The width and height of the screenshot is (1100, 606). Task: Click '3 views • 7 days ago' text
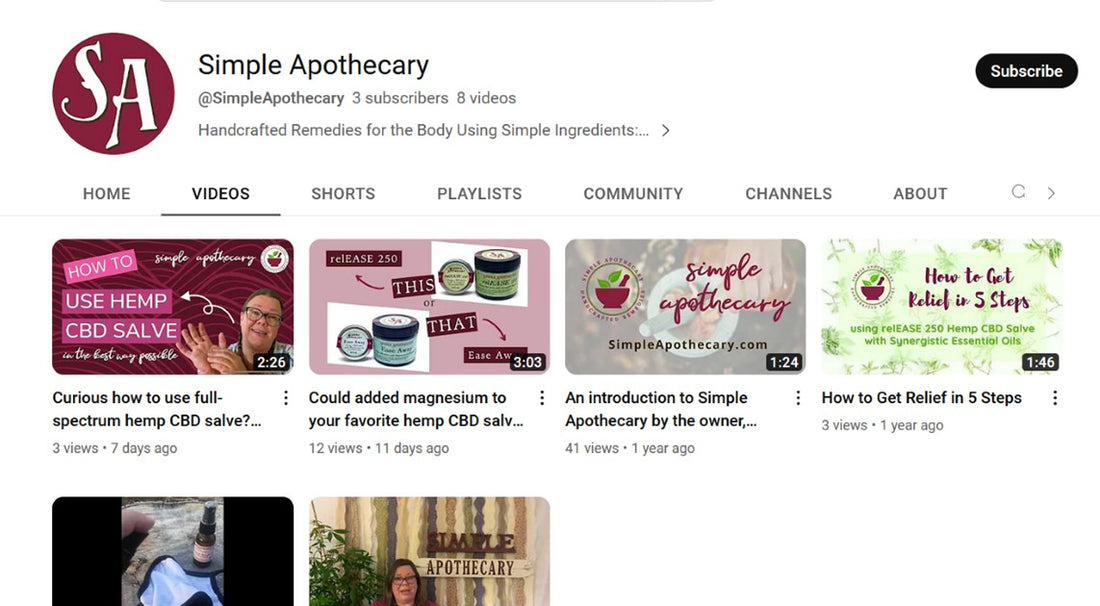114,448
